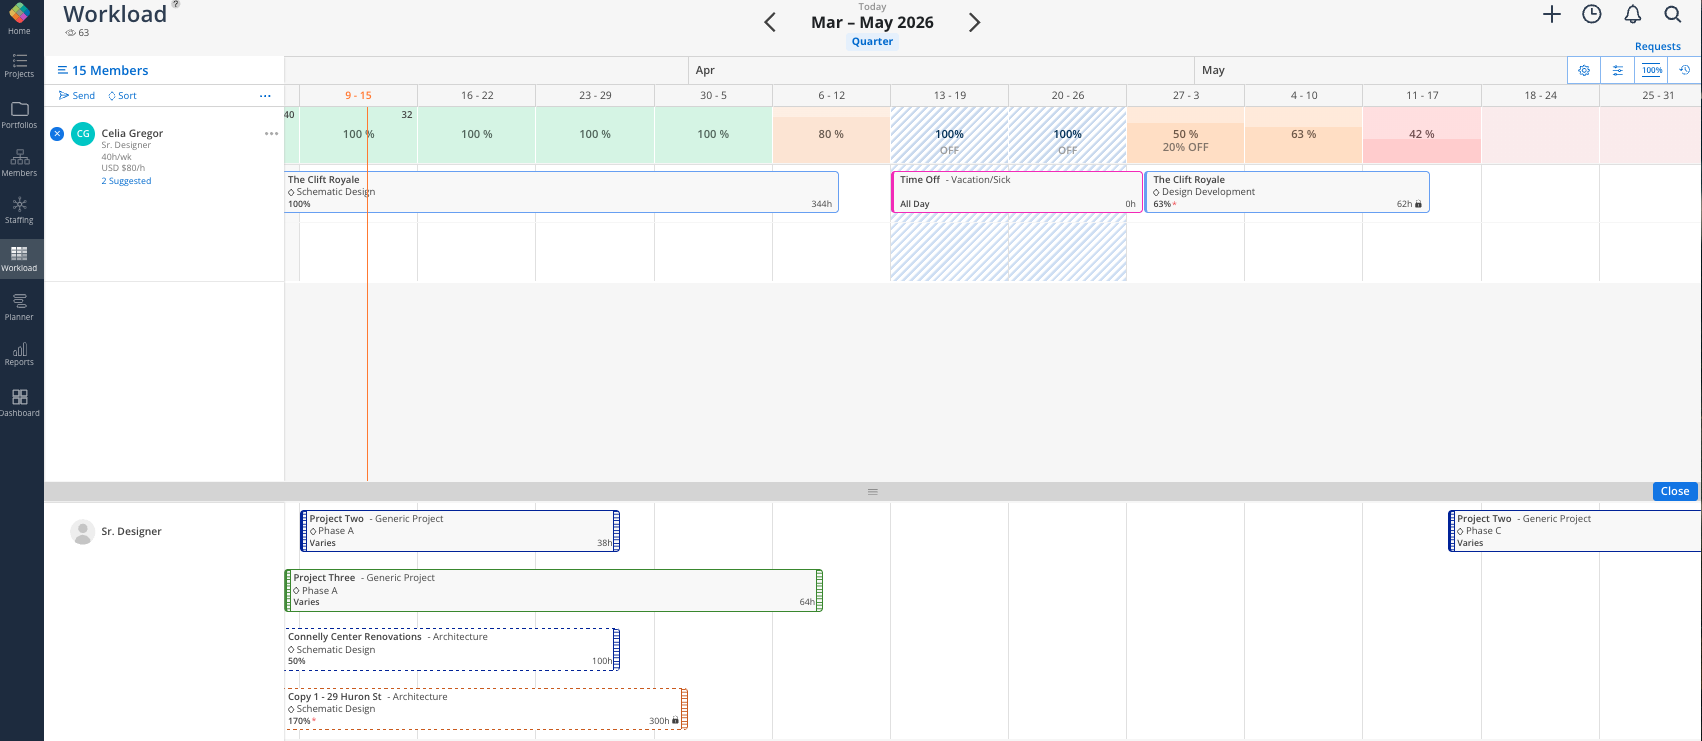Image resolution: width=1702 pixels, height=741 pixels.
Task: Click the 2 Suggested link
Action: pos(126,181)
